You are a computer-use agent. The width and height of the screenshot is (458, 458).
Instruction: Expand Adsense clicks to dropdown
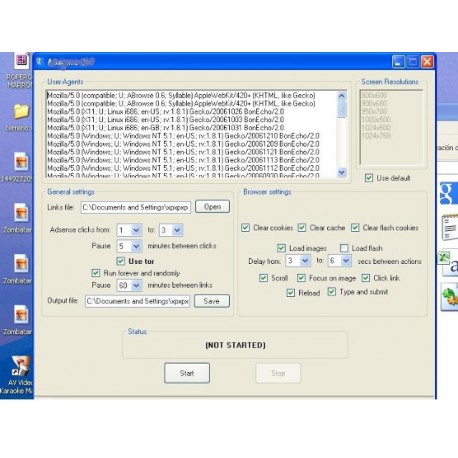(x=177, y=230)
